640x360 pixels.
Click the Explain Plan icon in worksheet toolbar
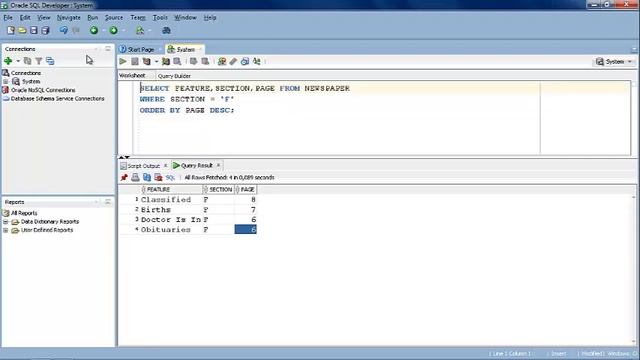point(146,62)
